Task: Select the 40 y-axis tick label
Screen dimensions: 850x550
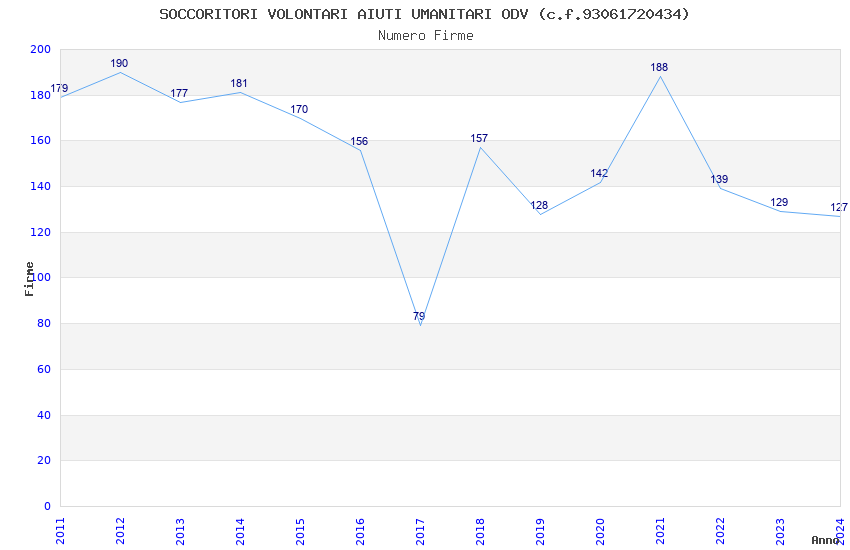Action: click(44, 416)
